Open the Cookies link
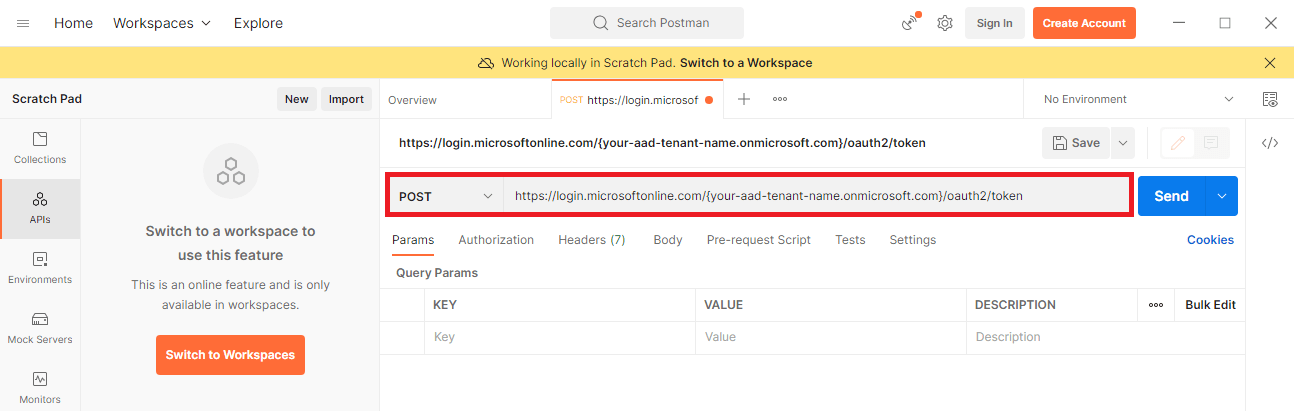 coord(1210,240)
